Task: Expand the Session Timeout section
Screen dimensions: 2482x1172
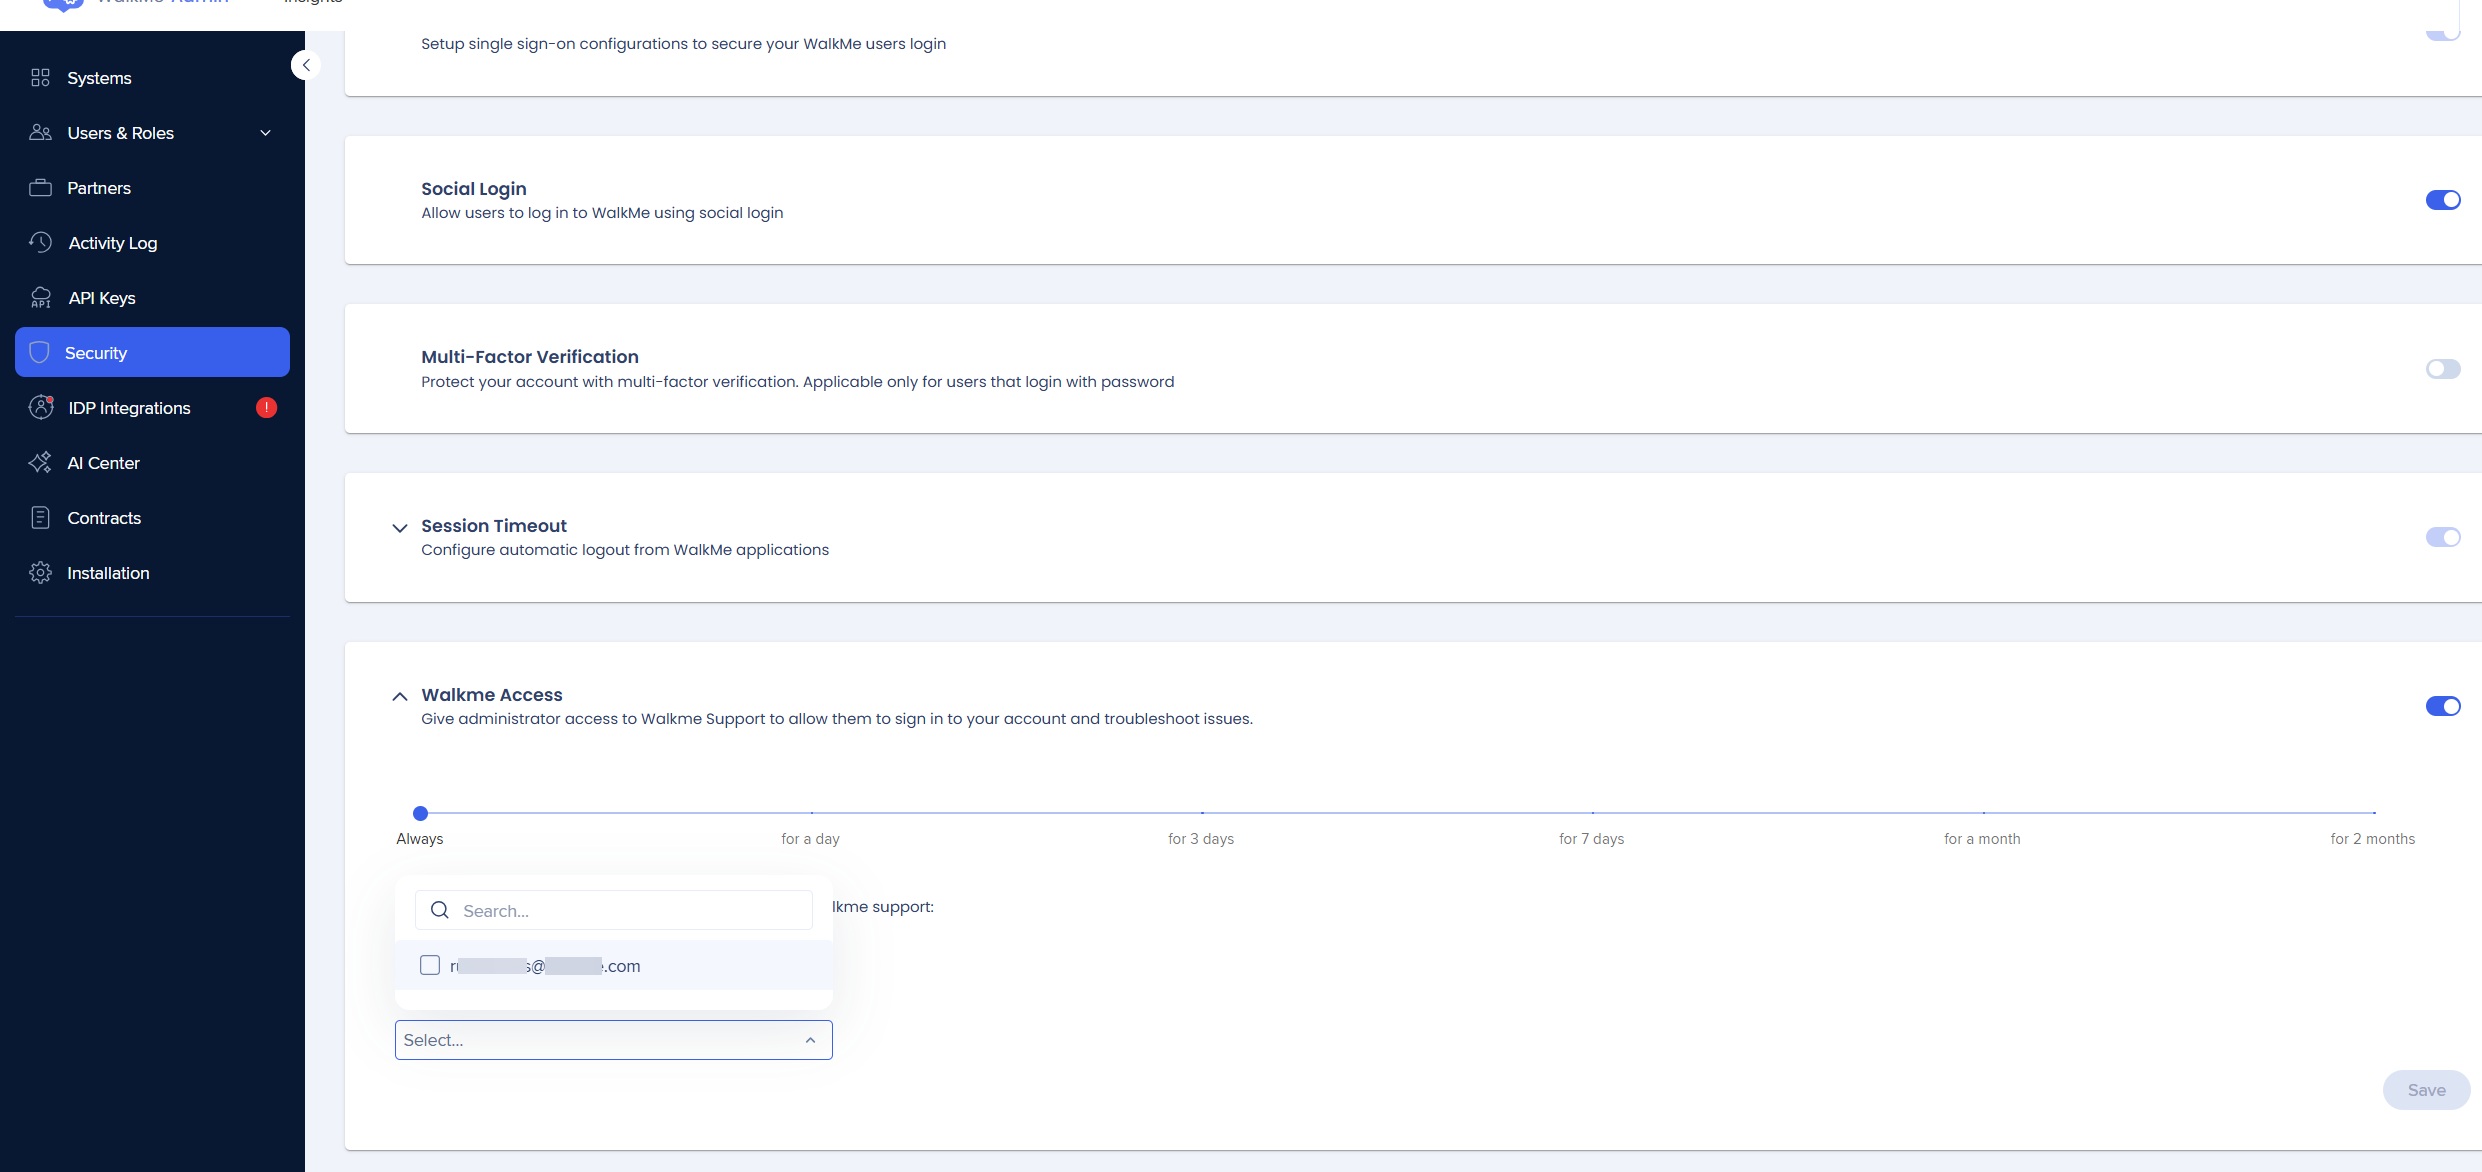Action: [400, 528]
